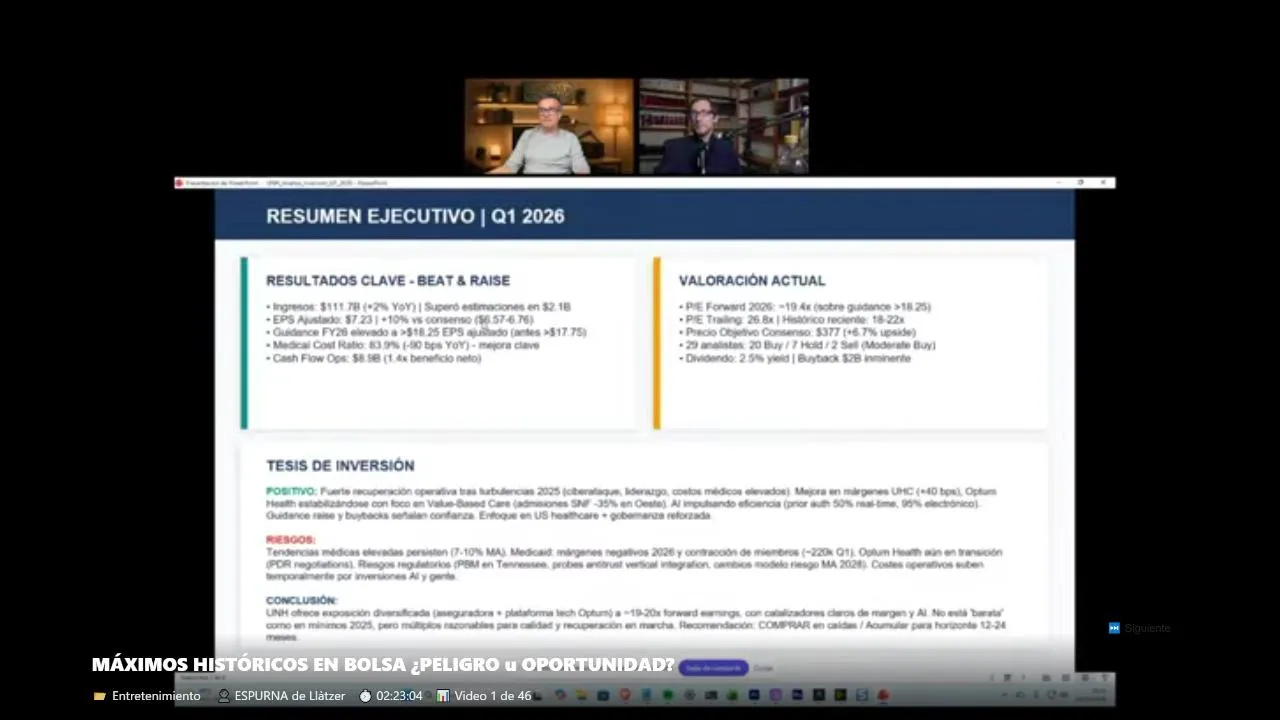Image resolution: width=1280 pixels, height=720 pixels.
Task: Click the Cash Flow Ops: $8.9B bullet line
Action: (x=374, y=358)
